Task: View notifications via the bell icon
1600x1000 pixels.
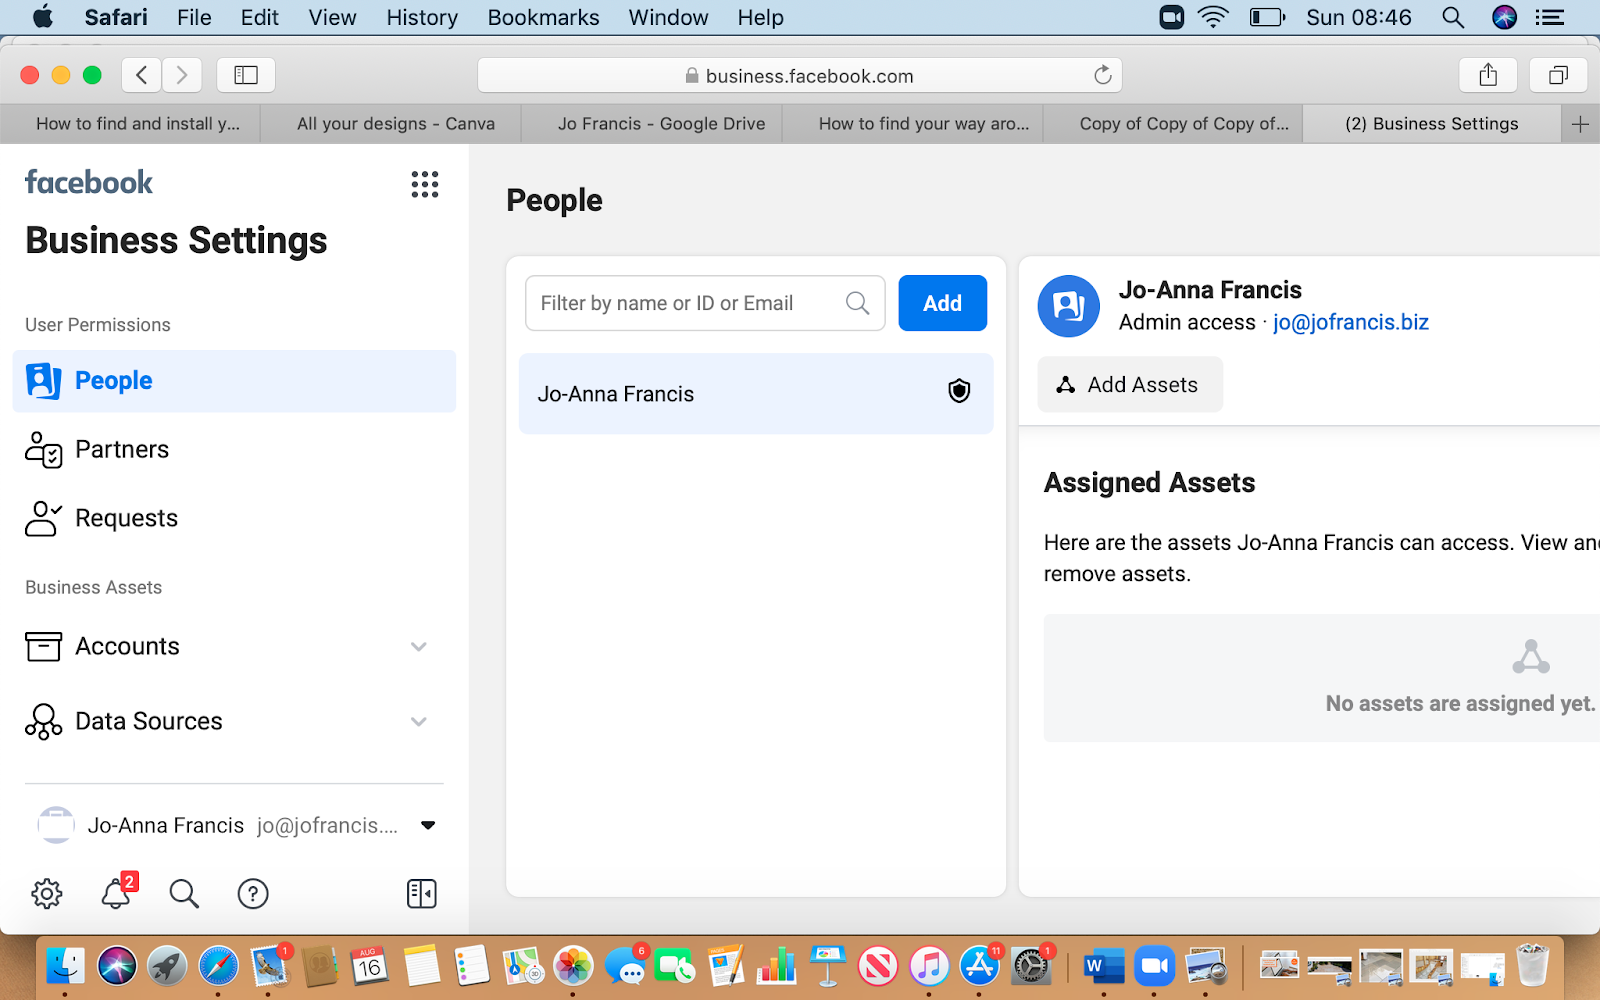Action: (117, 892)
